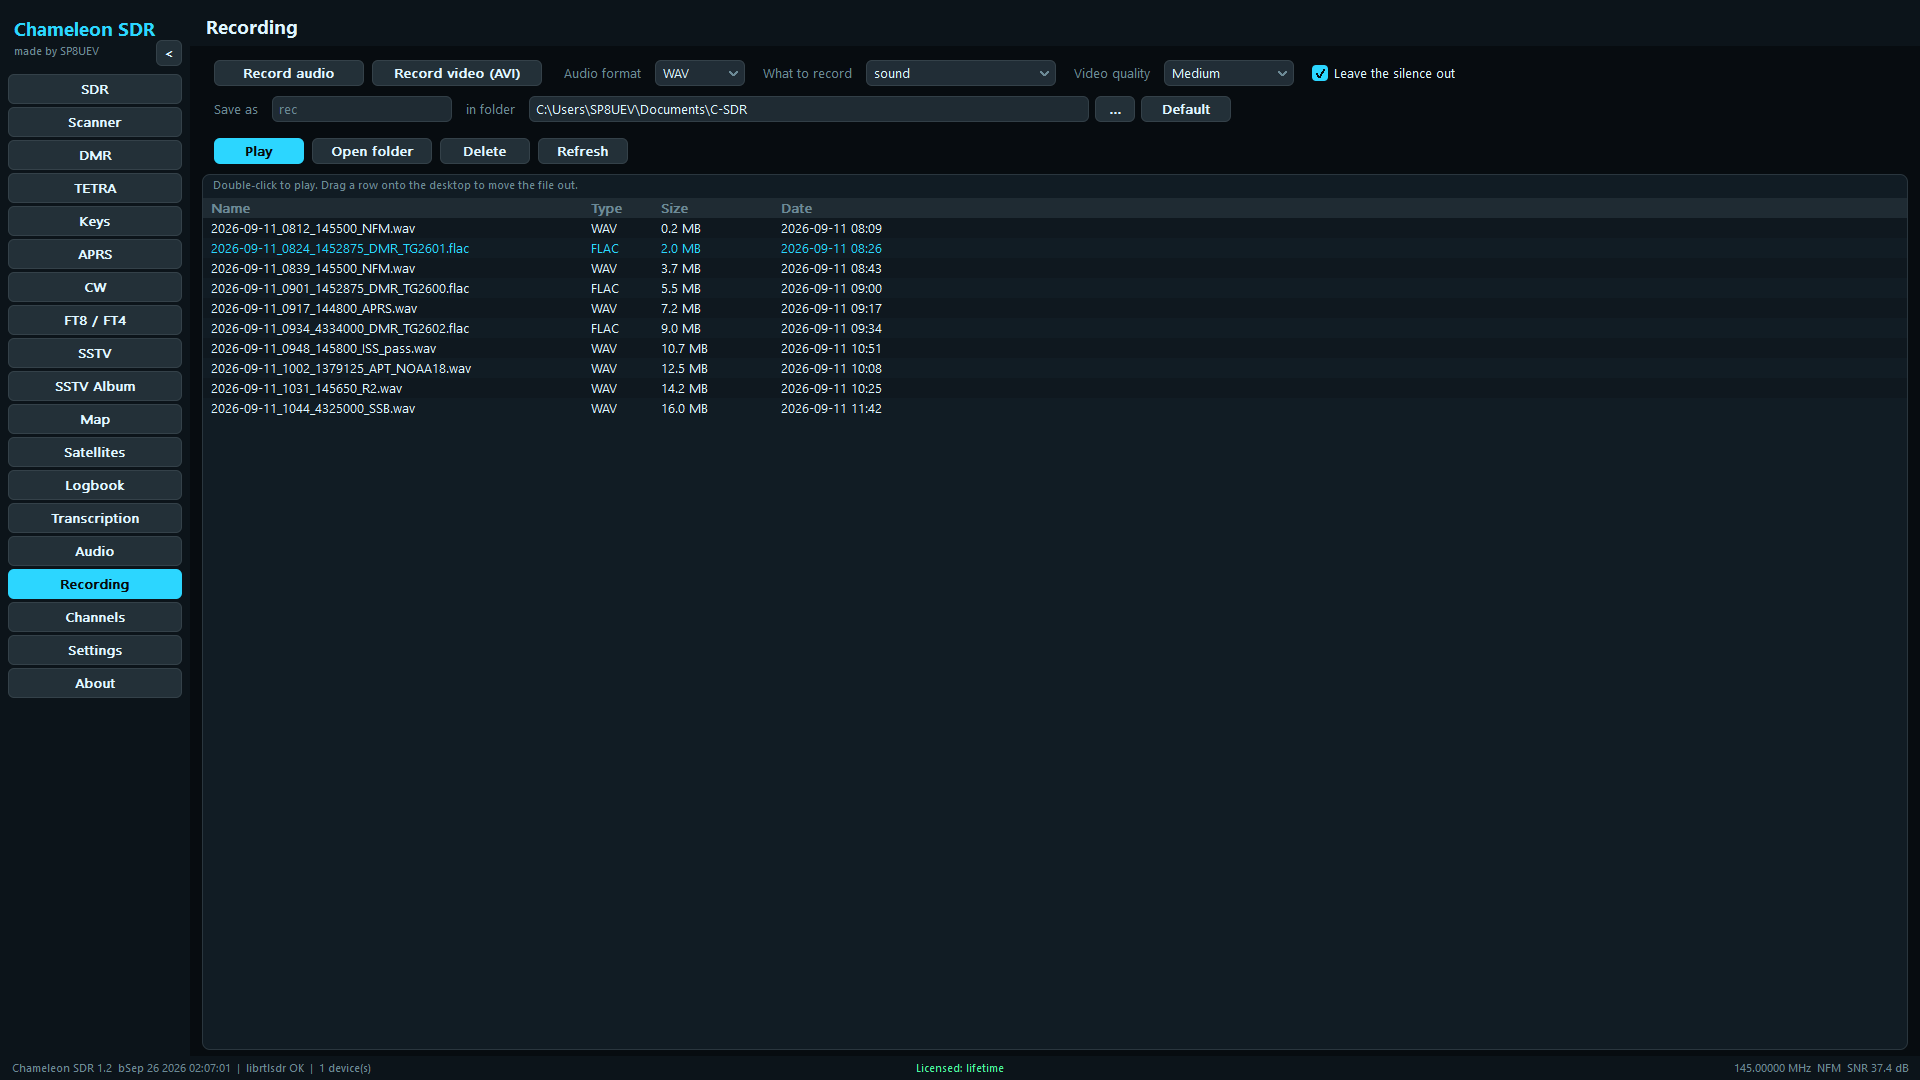The width and height of the screenshot is (1920, 1080).
Task: Expand the What to record dropdown
Action: pos(960,74)
